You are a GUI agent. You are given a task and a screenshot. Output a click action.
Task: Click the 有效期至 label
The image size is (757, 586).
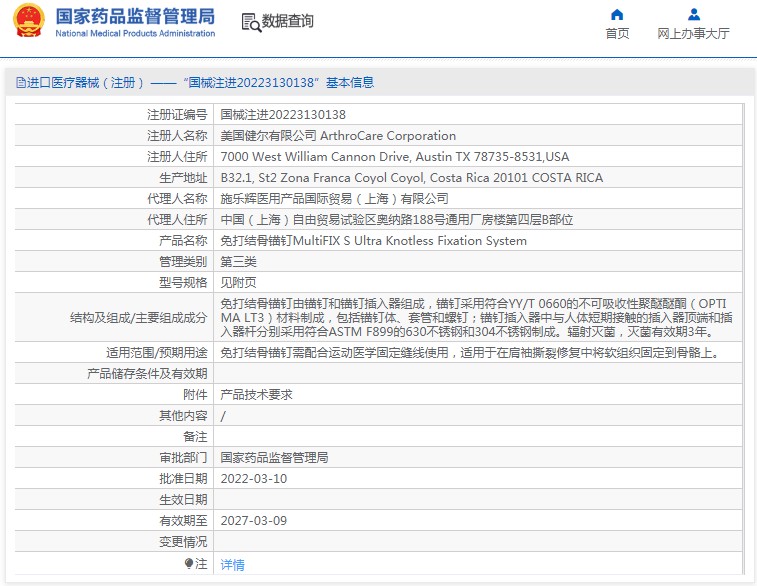(x=183, y=521)
